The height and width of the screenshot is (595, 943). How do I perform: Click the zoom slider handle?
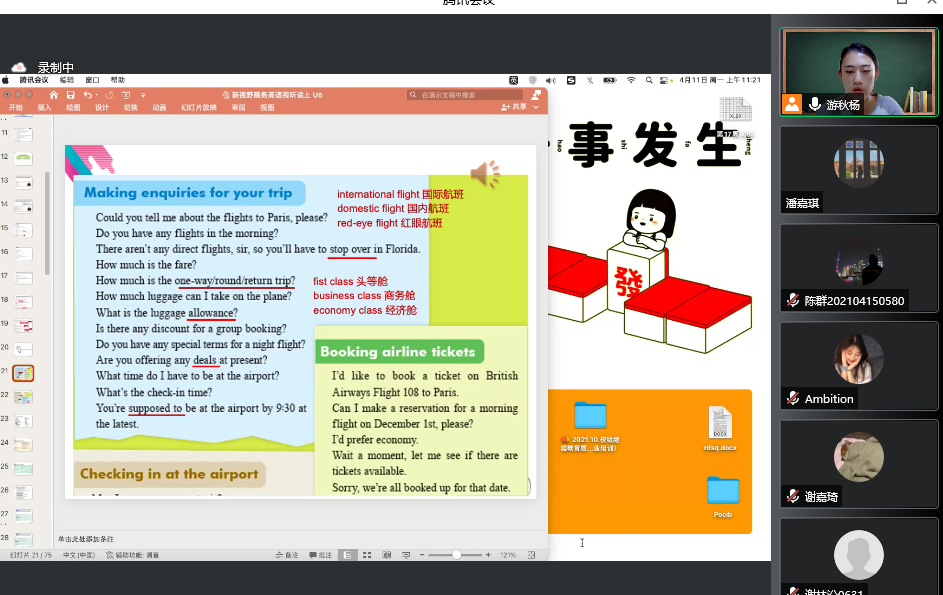[x=457, y=554]
